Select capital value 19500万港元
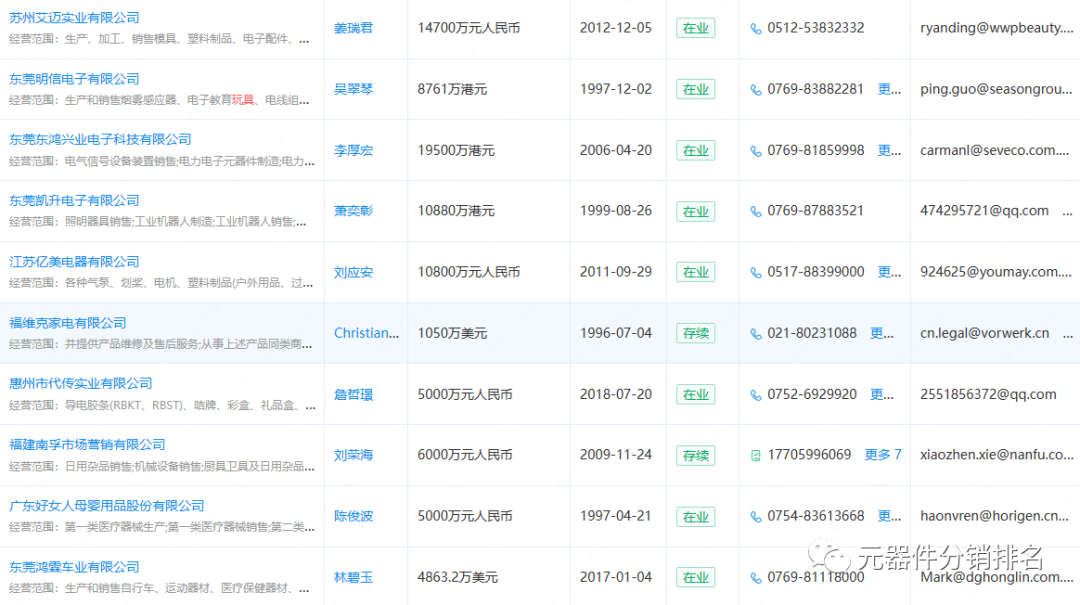Viewport: 1080px width, 605px height. [456, 150]
